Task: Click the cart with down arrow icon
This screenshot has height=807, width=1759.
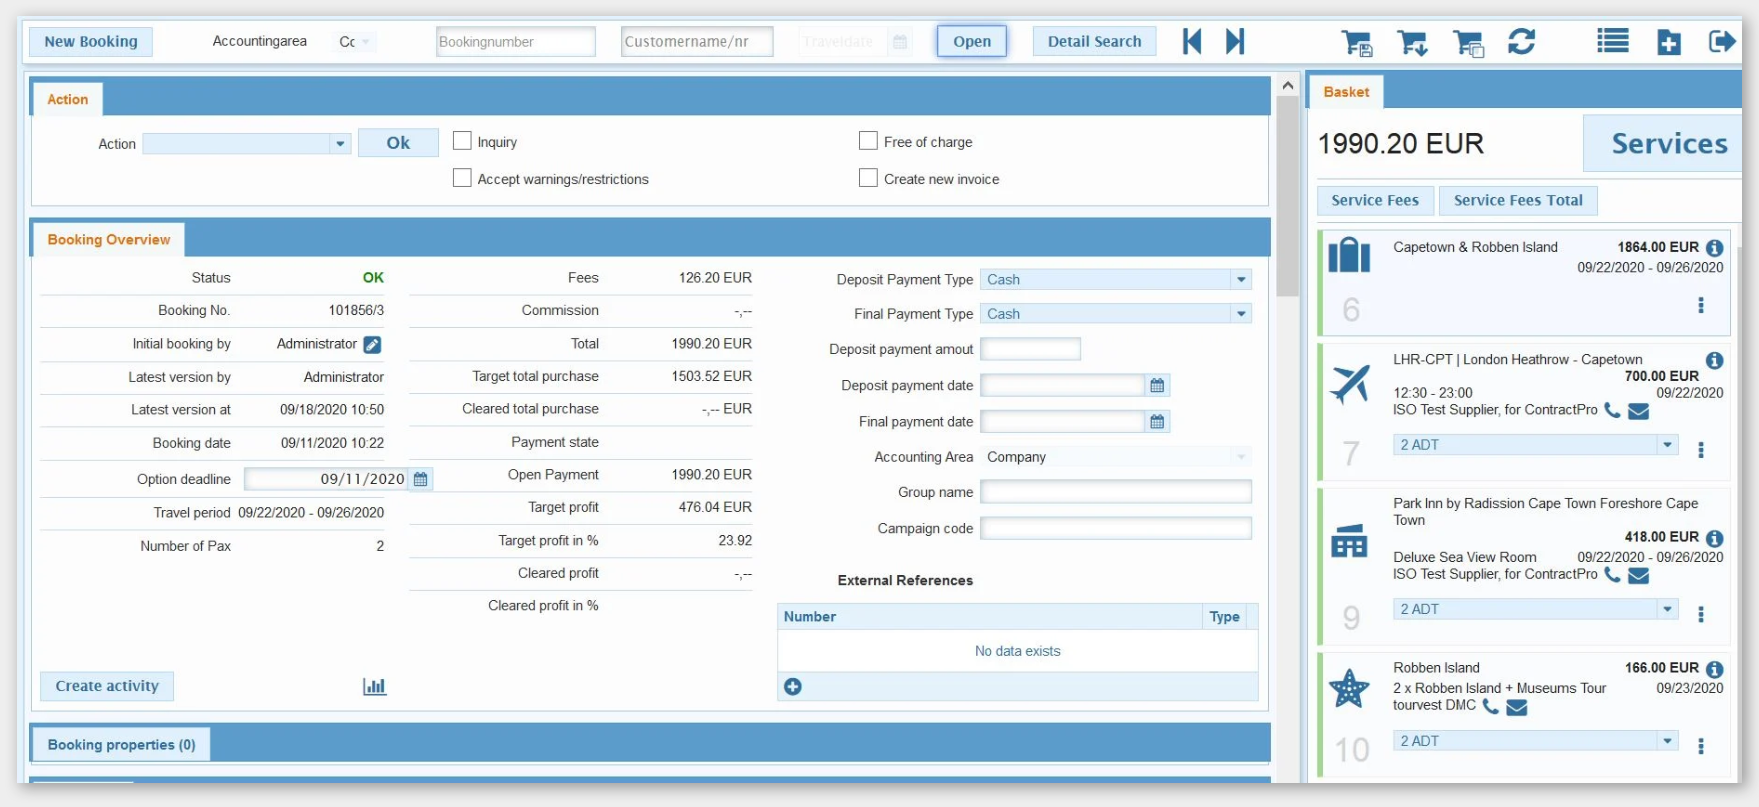Action: coord(1412,42)
